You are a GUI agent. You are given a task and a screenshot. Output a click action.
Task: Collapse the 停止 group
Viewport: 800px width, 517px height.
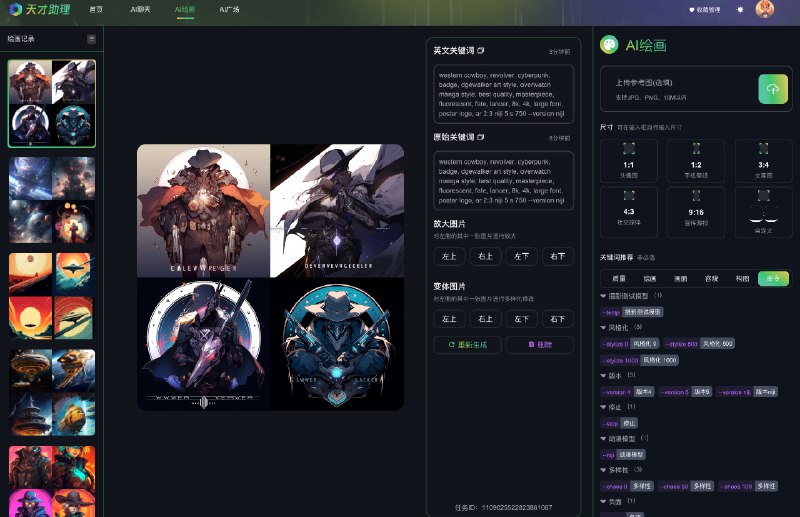coord(604,407)
